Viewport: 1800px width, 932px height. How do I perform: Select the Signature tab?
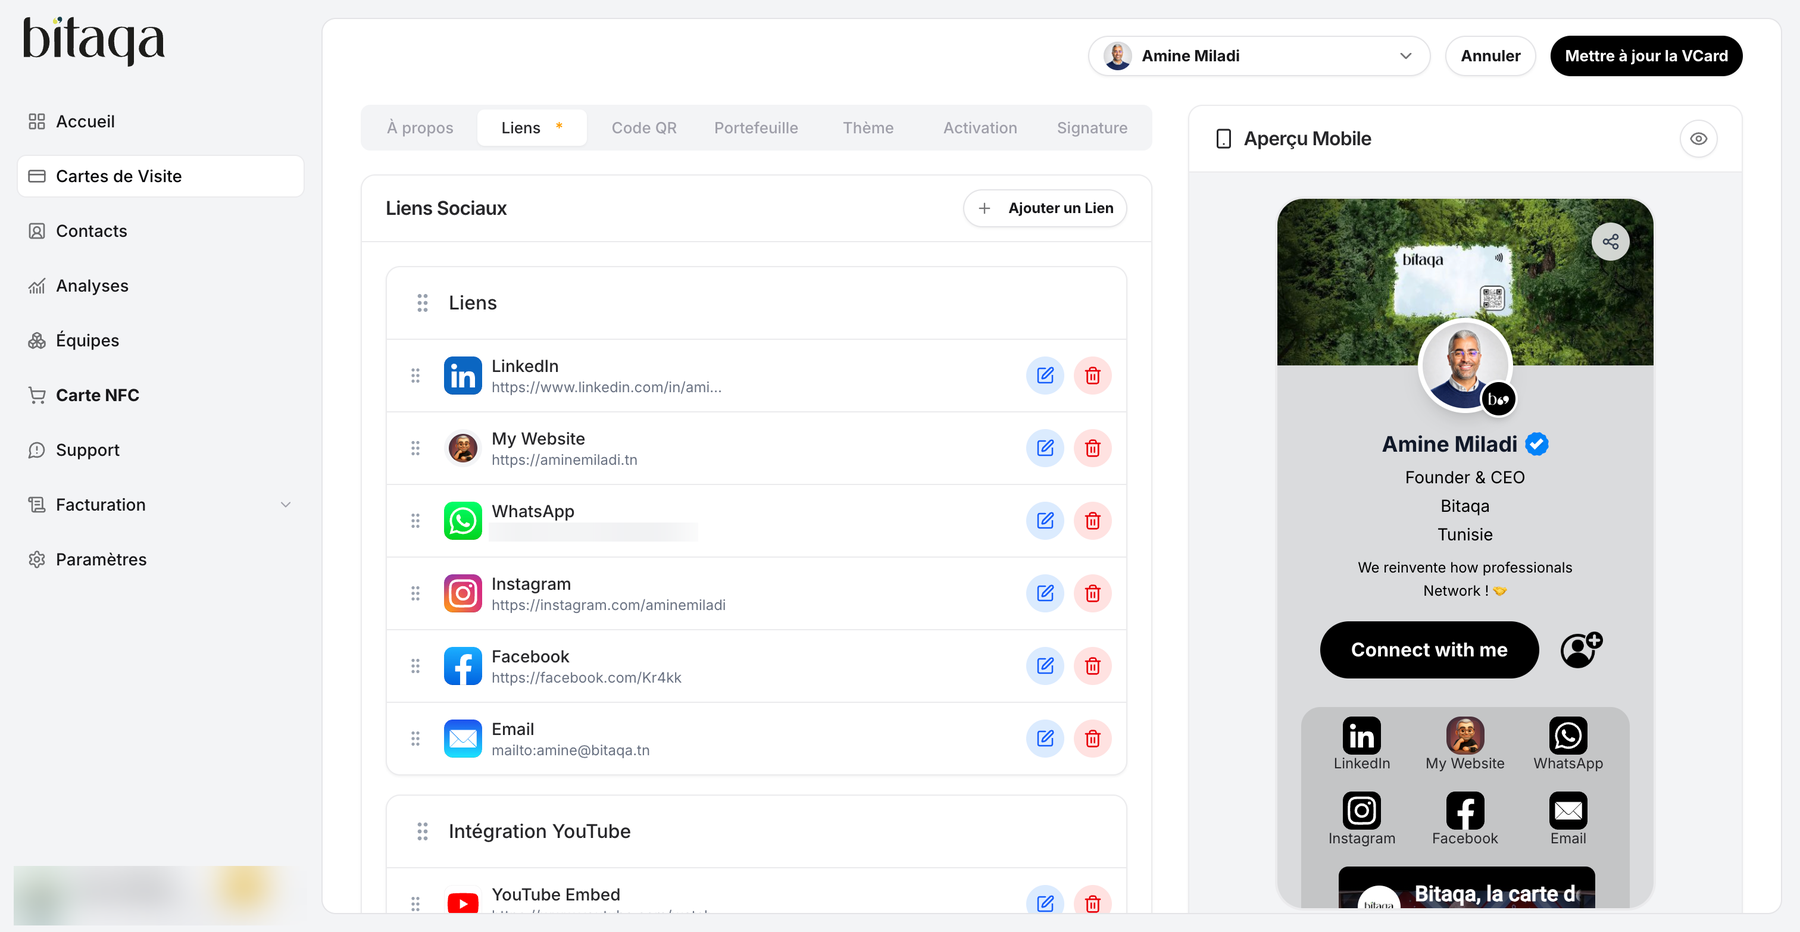click(1092, 128)
